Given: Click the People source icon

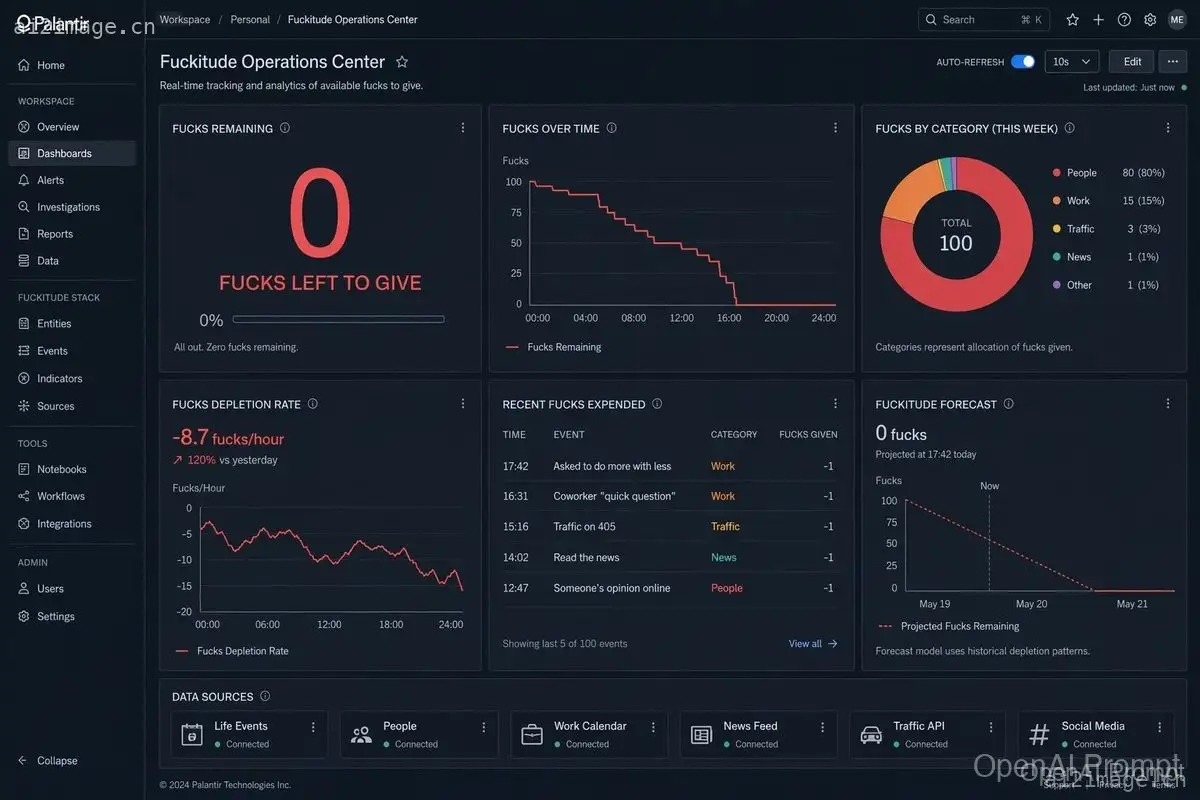Looking at the screenshot, I should coord(361,735).
